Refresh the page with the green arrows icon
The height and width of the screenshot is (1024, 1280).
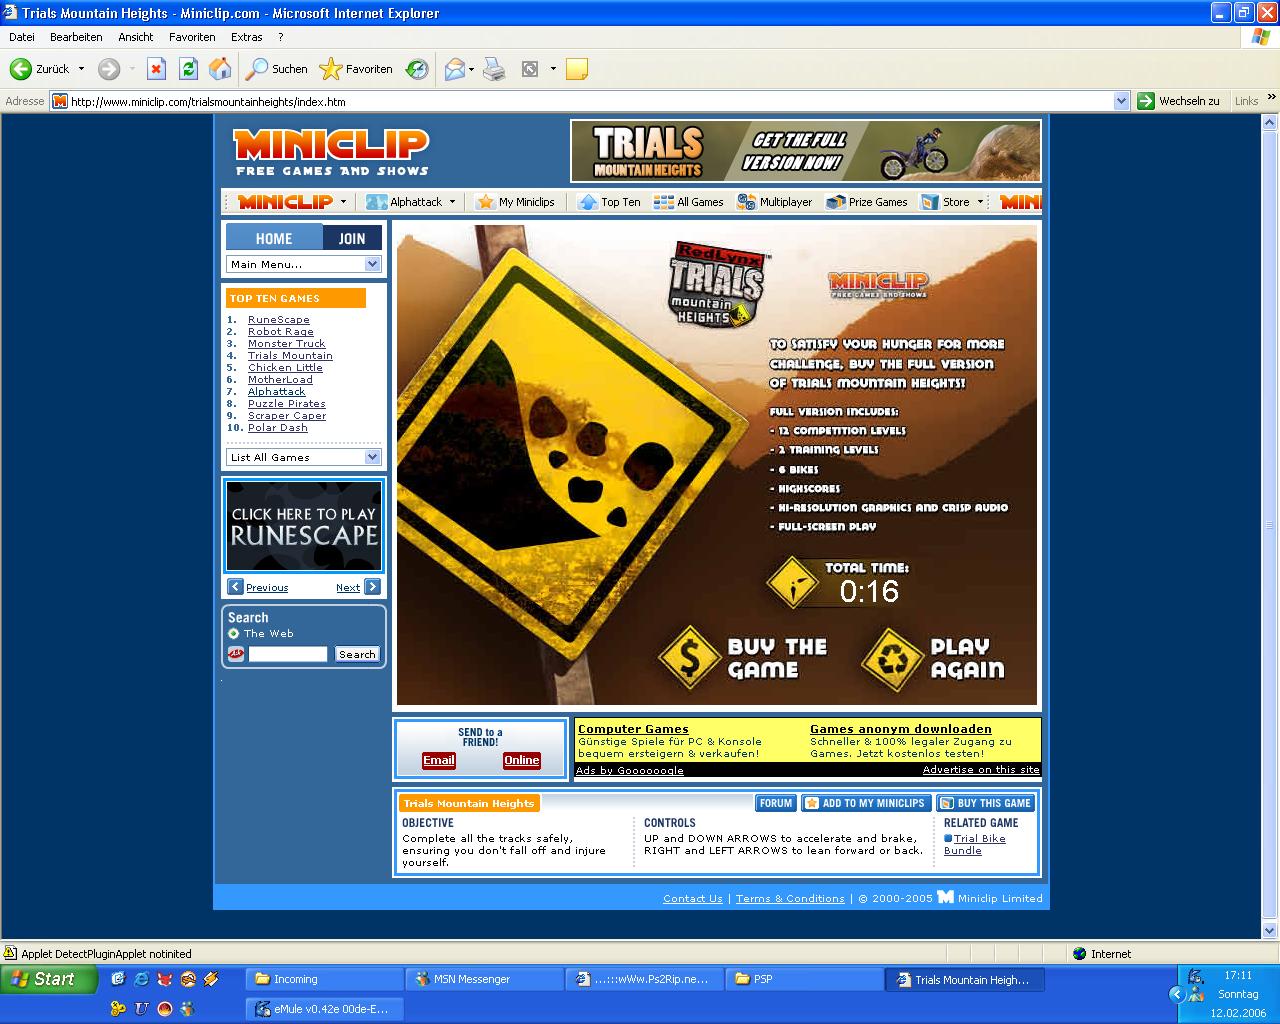[x=188, y=69]
